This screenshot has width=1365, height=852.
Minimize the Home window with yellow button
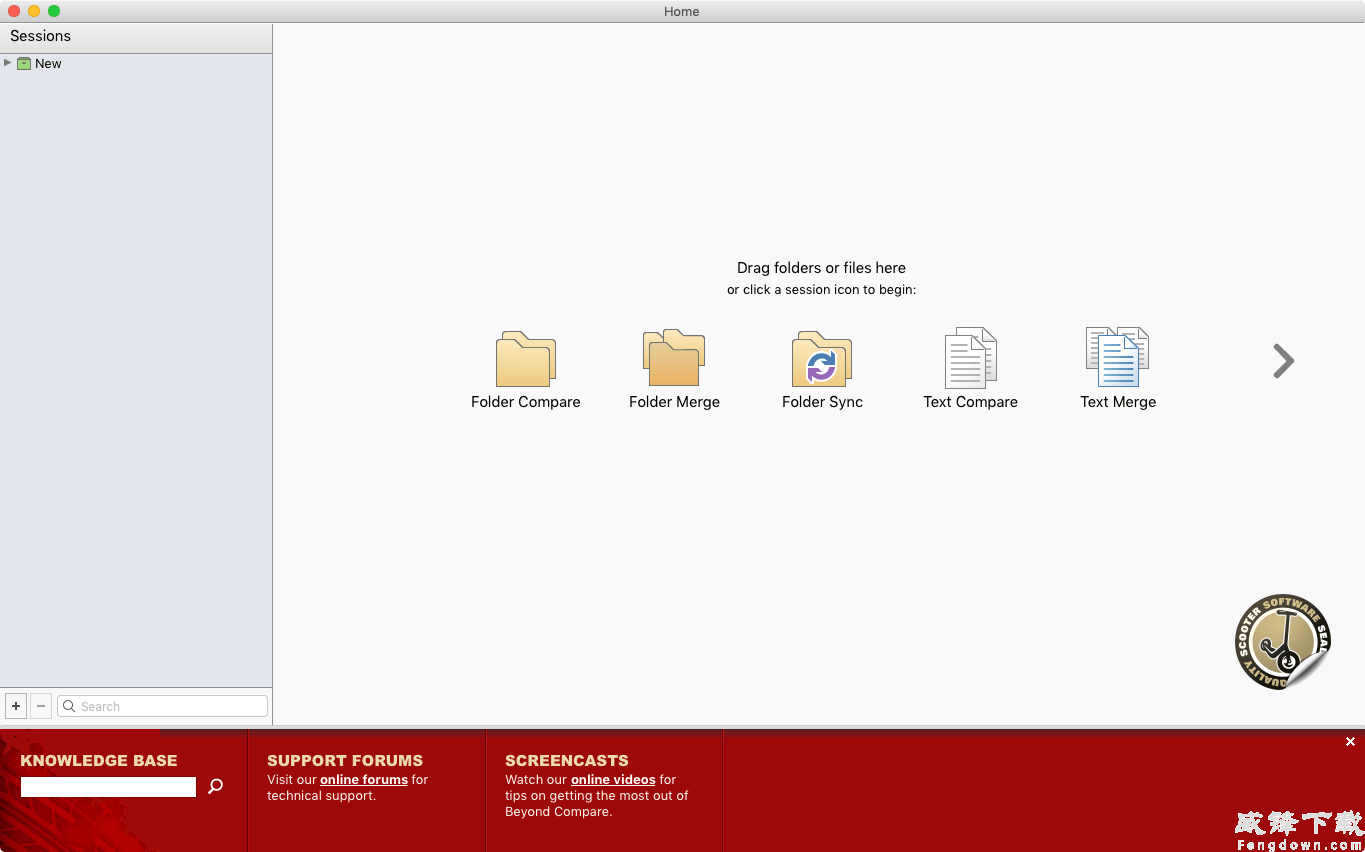coord(34,11)
